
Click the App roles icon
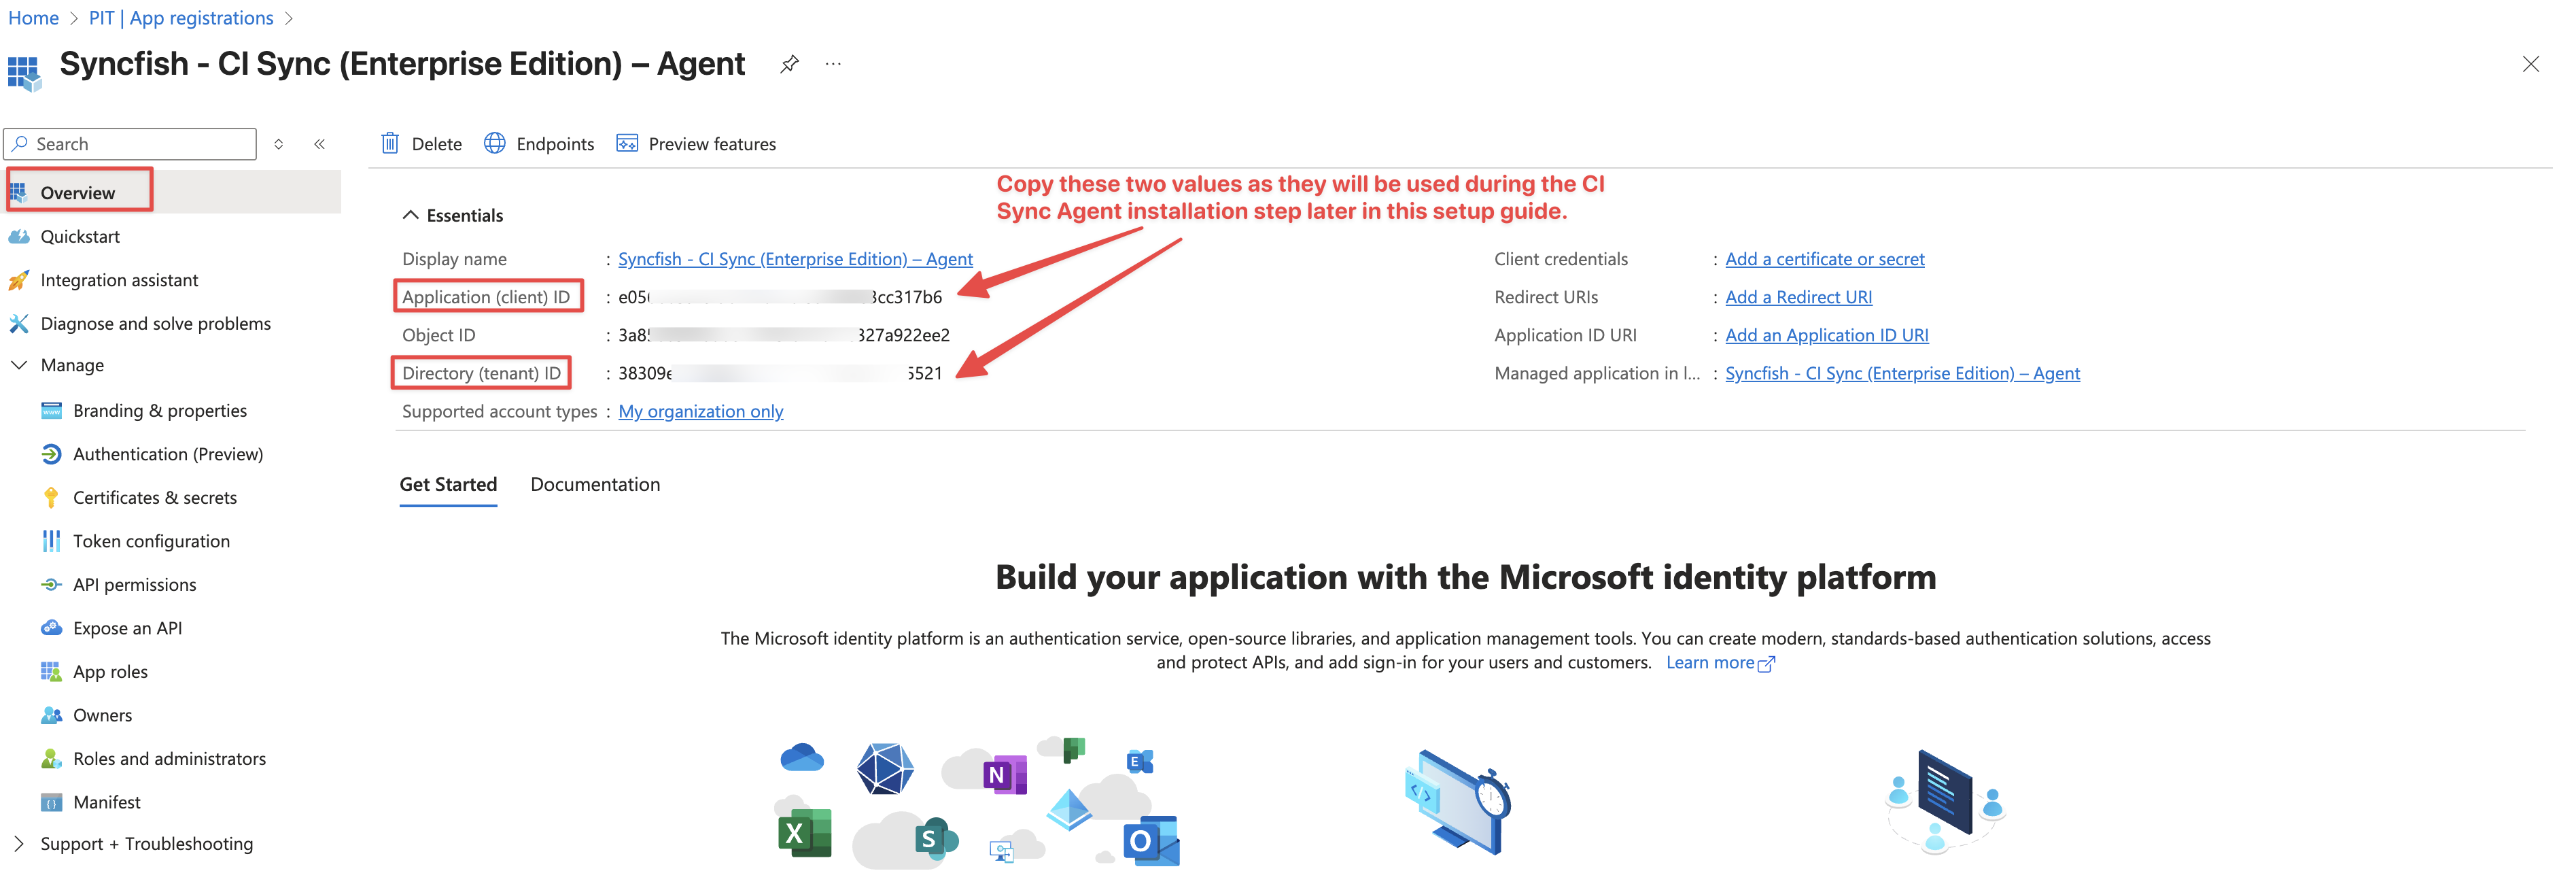(51, 672)
